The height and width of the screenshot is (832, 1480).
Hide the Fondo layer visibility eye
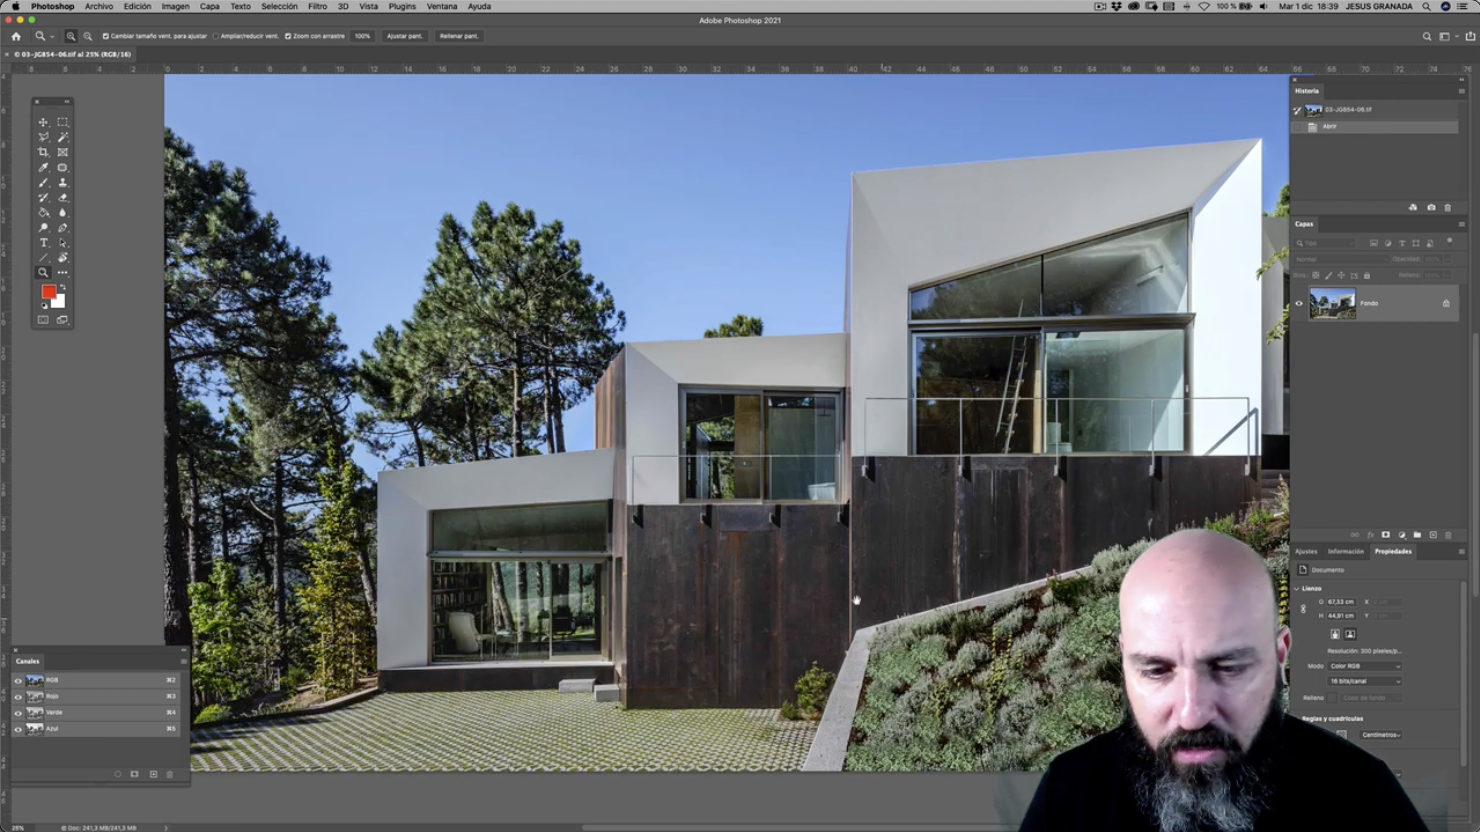click(1299, 303)
